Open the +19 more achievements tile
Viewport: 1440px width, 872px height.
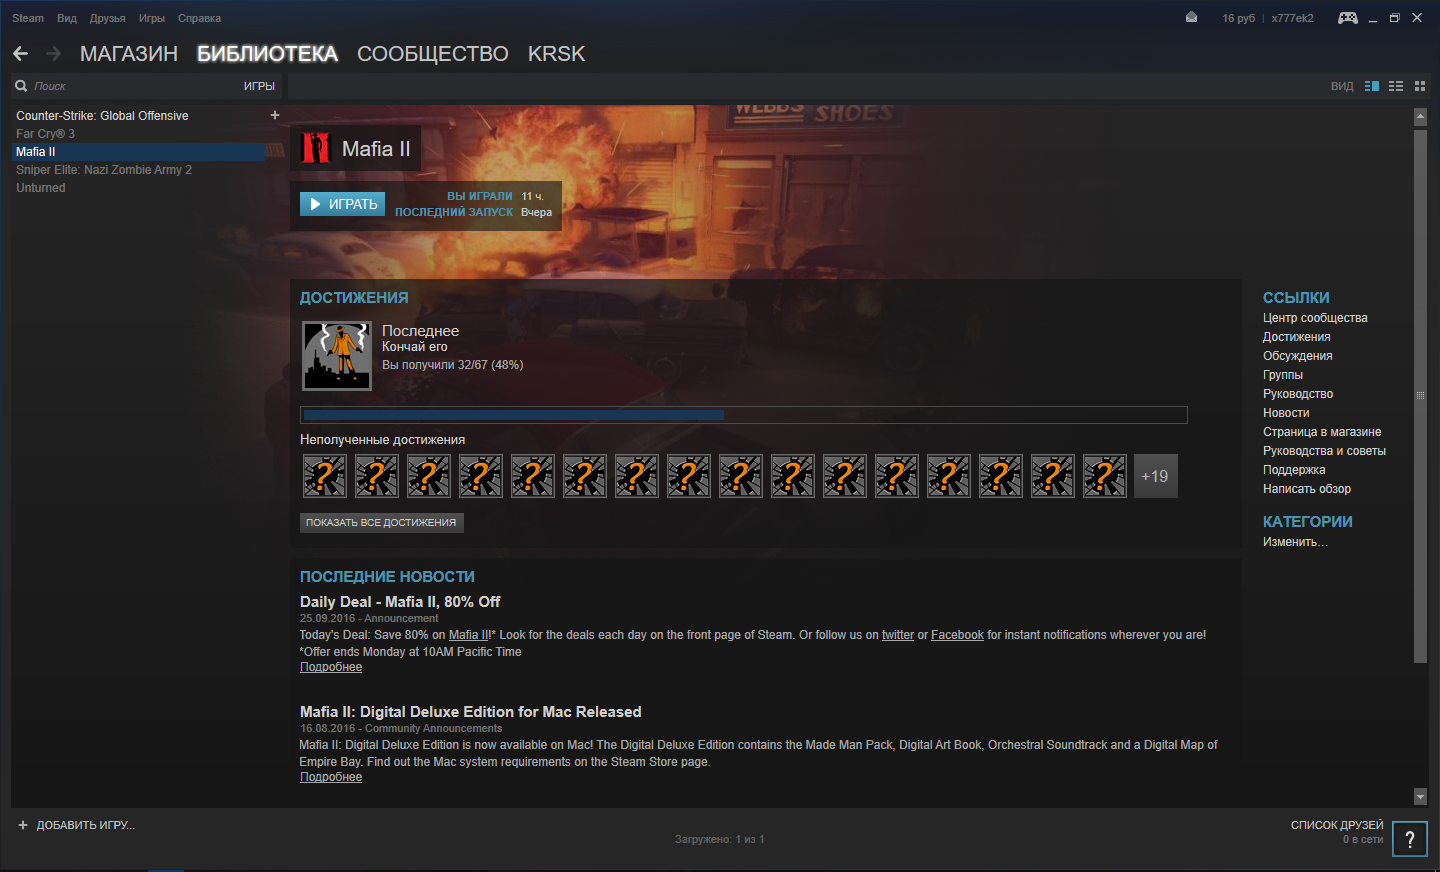[1155, 476]
